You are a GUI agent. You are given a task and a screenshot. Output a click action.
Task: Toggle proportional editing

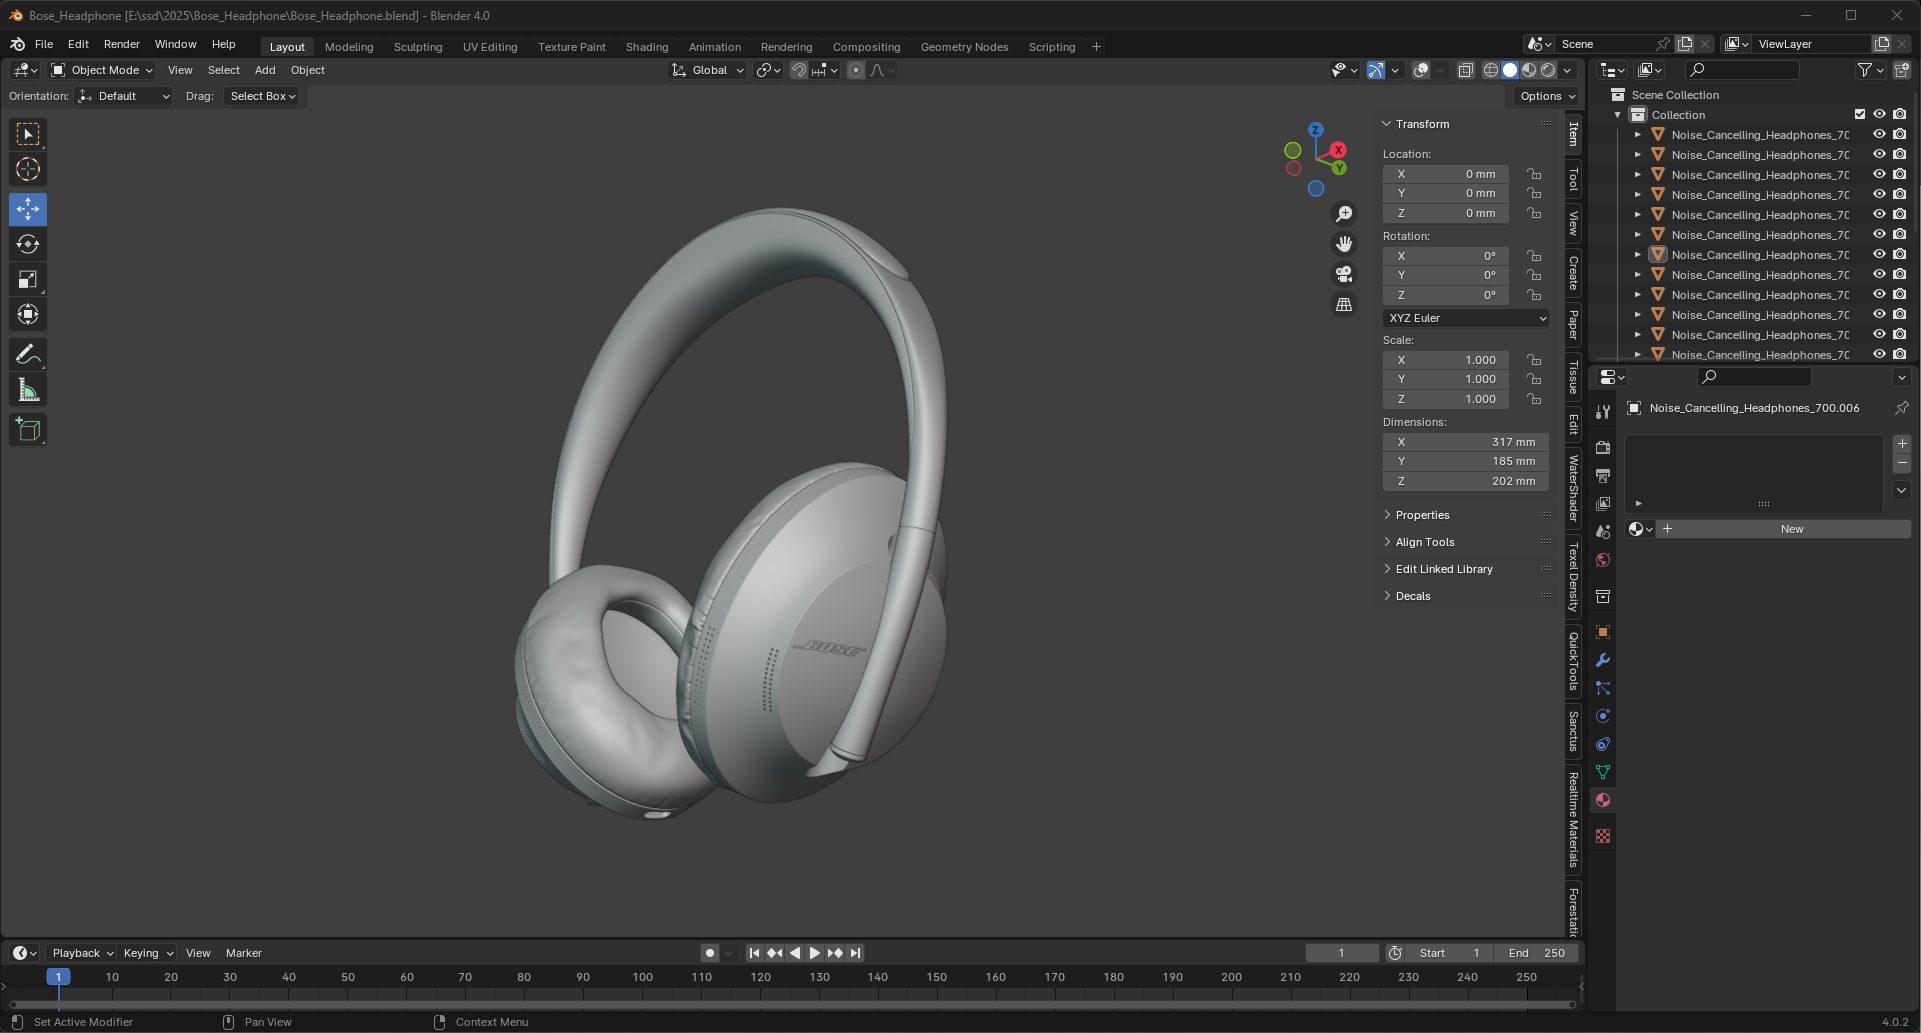pyautogui.click(x=856, y=70)
